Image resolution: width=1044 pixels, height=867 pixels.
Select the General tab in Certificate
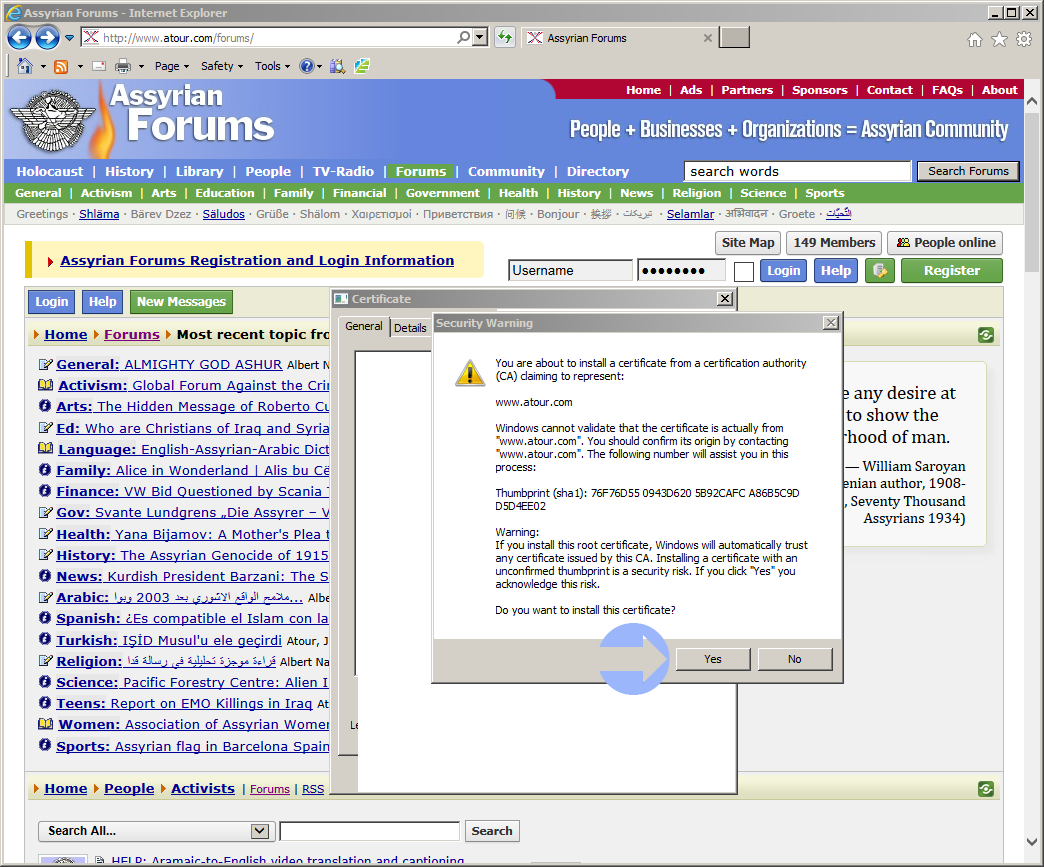[x=364, y=326]
